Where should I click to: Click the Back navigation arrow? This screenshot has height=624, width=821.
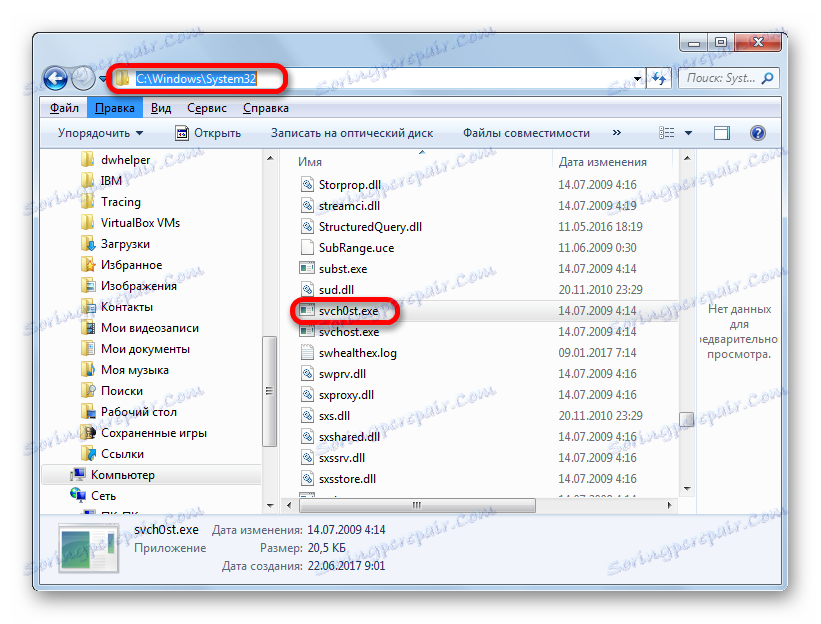click(x=56, y=79)
